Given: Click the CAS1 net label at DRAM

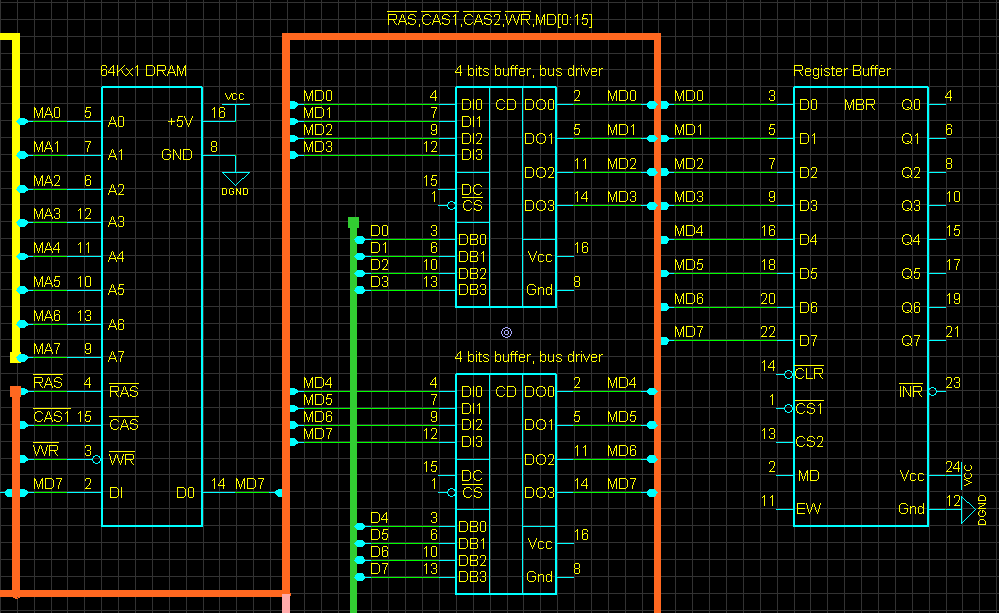Looking at the screenshot, I should pos(51,417).
